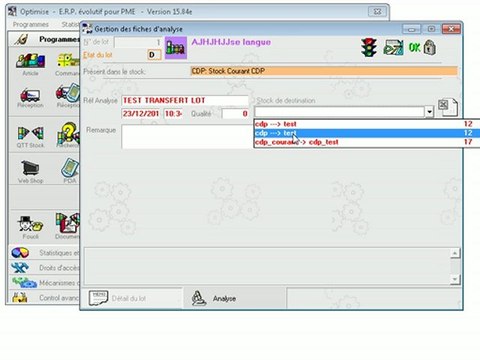Click the padlock icon
This screenshot has height=360, width=480.
point(430,48)
